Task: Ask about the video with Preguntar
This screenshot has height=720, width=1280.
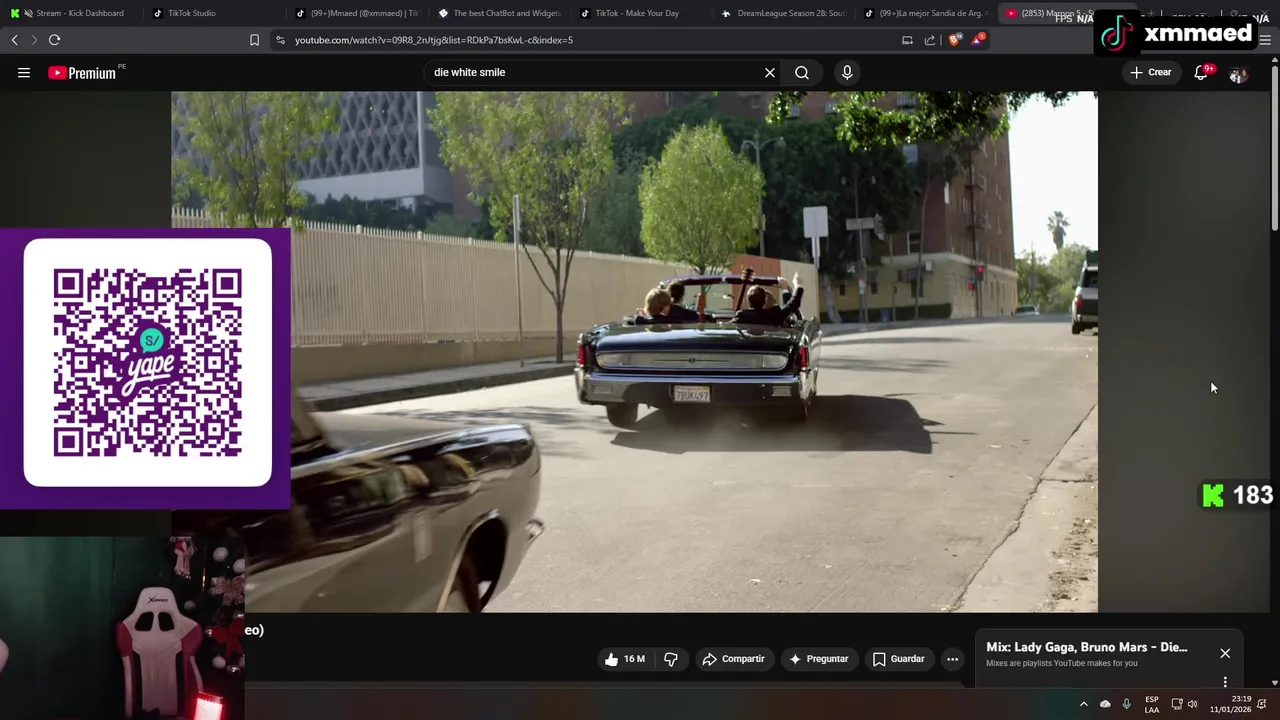Action: pos(818,659)
